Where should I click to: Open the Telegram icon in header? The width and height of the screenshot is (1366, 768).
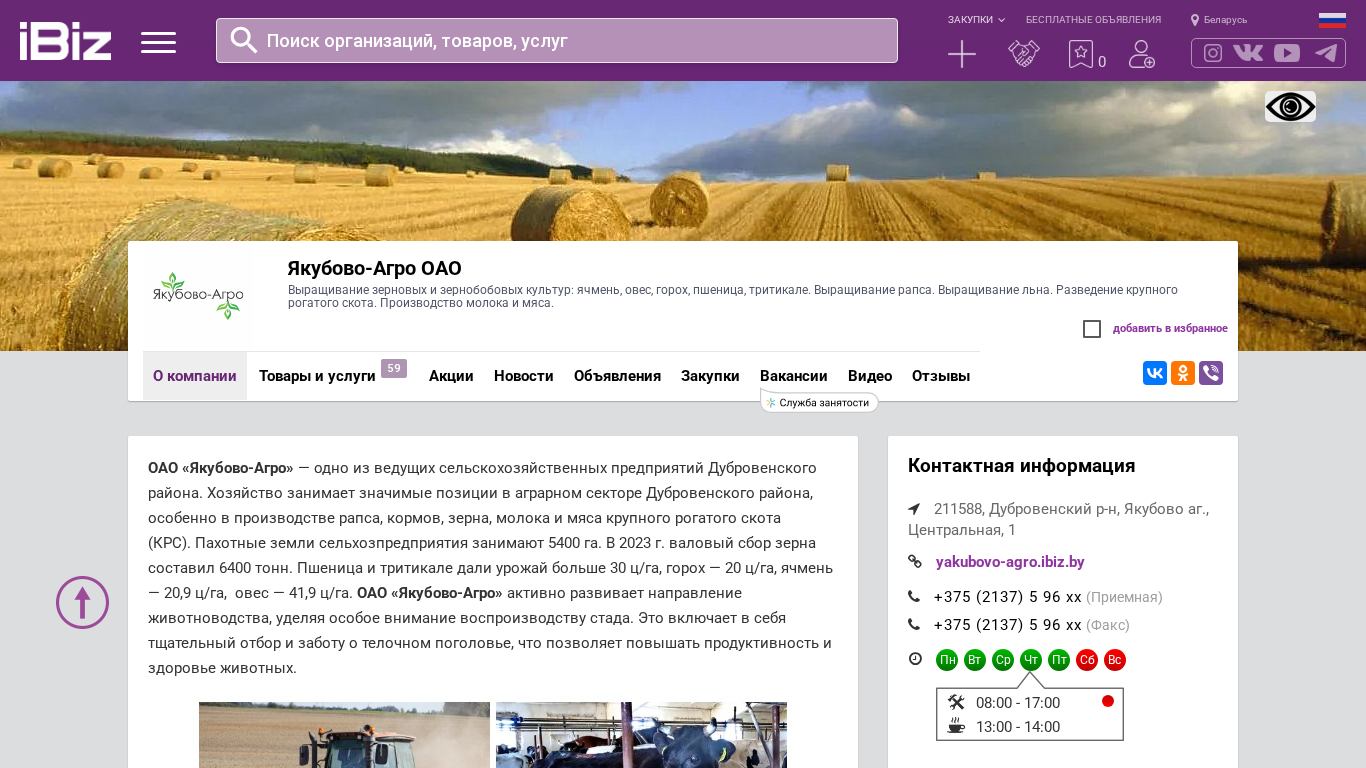click(x=1326, y=53)
